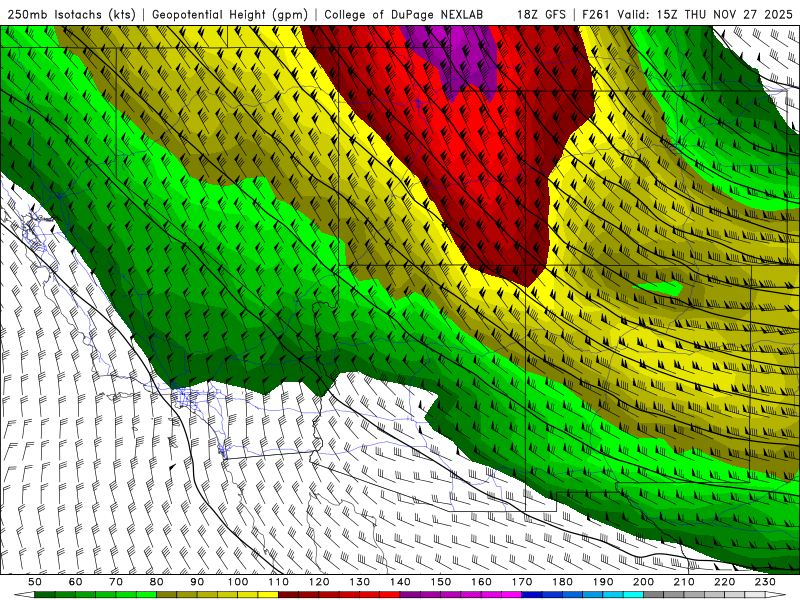Click the 100 knot legend label

238,582
